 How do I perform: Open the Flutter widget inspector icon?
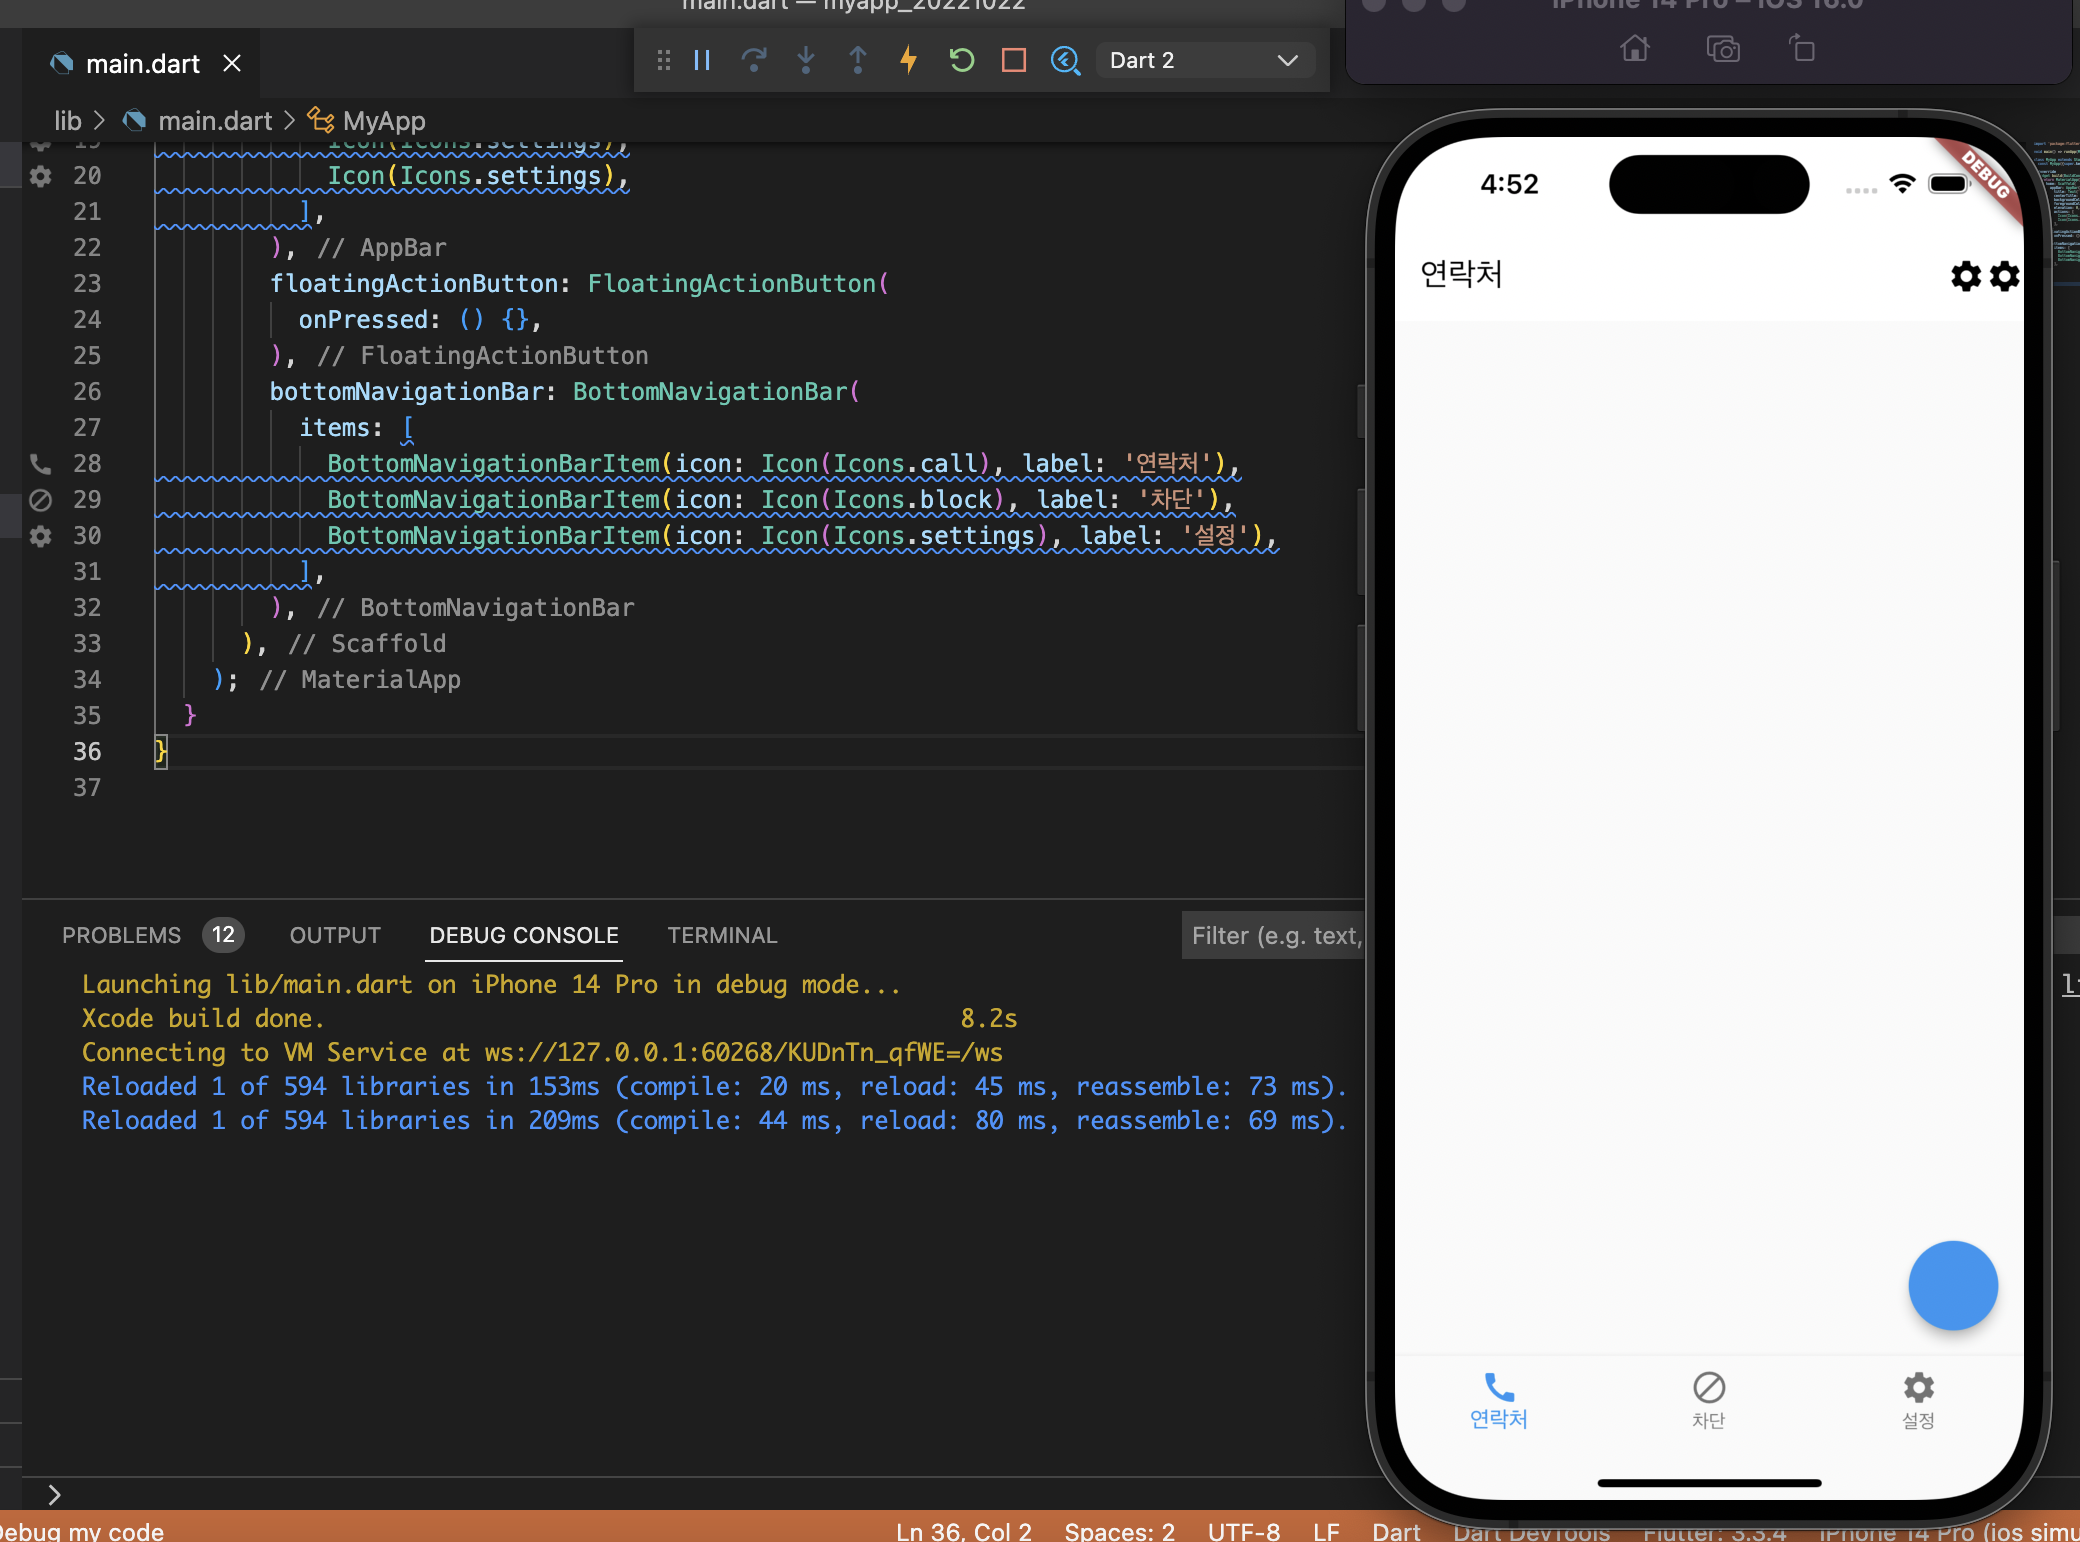pyautogui.click(x=1066, y=61)
